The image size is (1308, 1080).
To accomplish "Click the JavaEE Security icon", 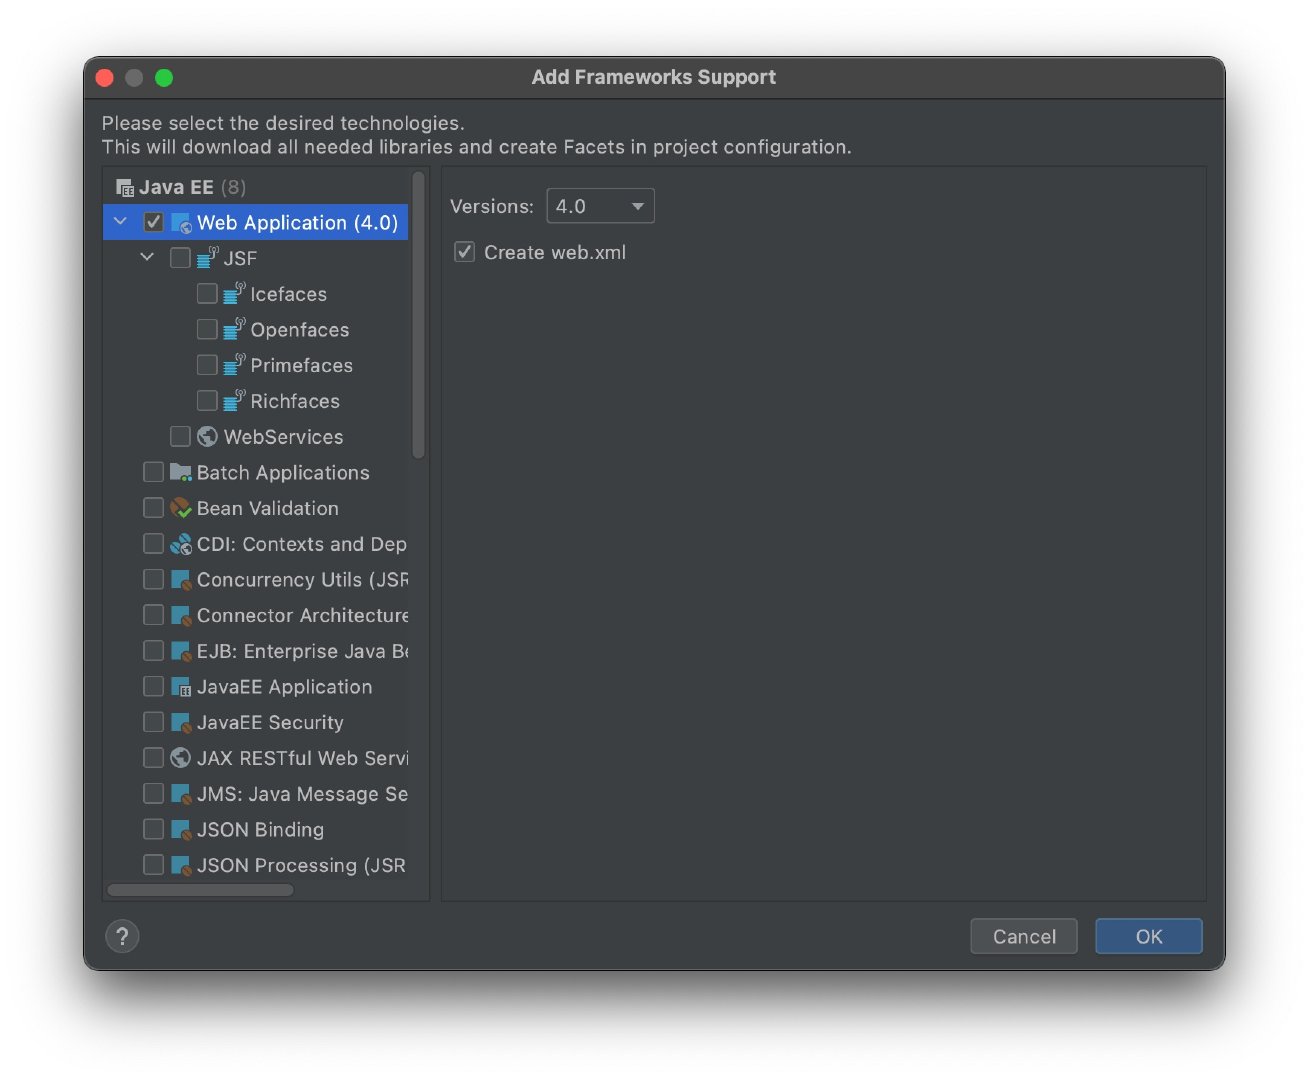I will click(x=181, y=722).
